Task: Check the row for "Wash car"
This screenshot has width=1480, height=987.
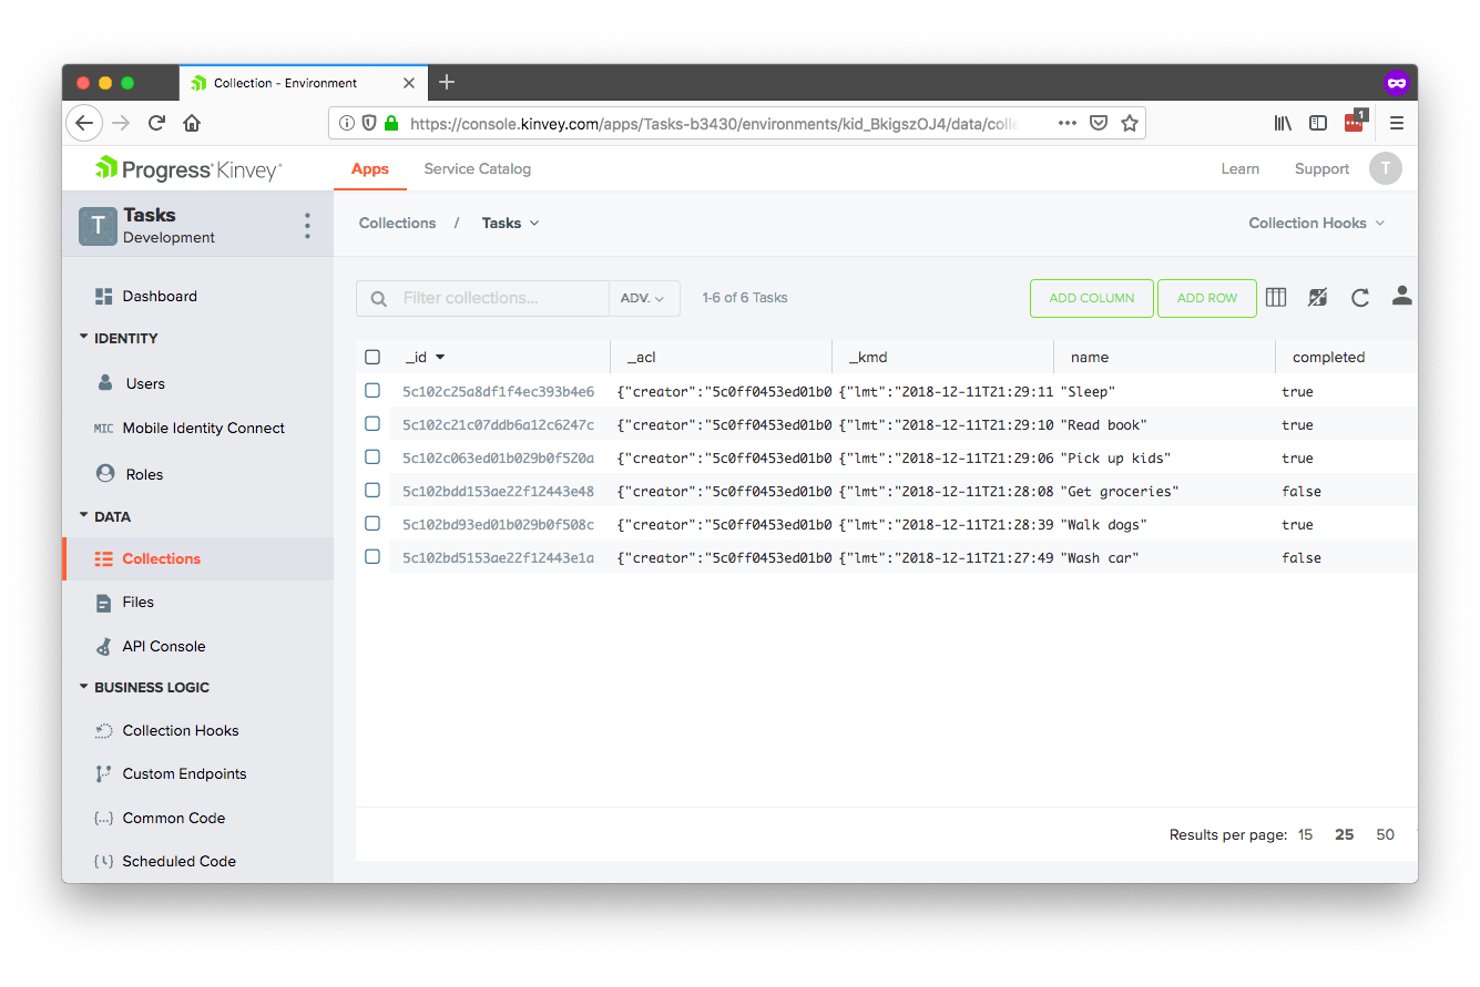Action: 372,557
